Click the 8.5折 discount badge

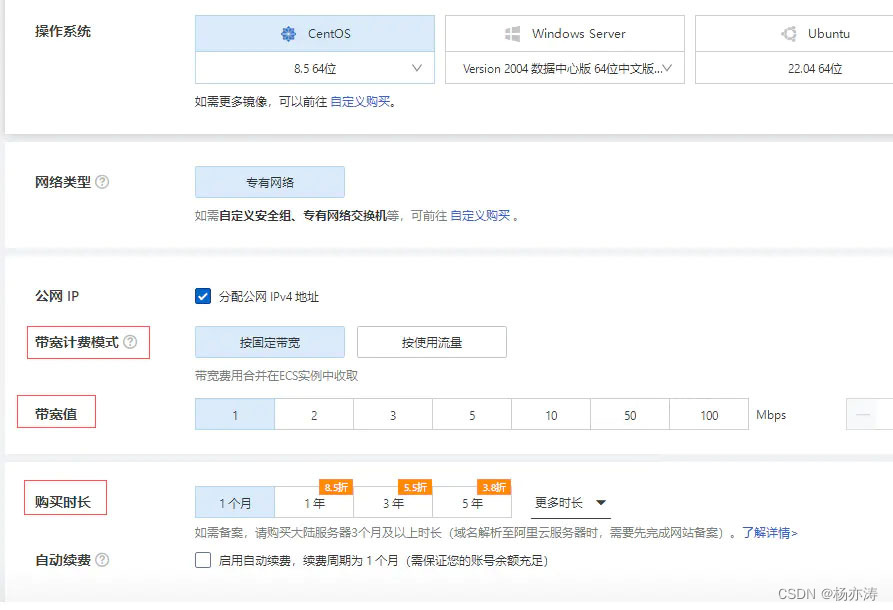click(337, 488)
